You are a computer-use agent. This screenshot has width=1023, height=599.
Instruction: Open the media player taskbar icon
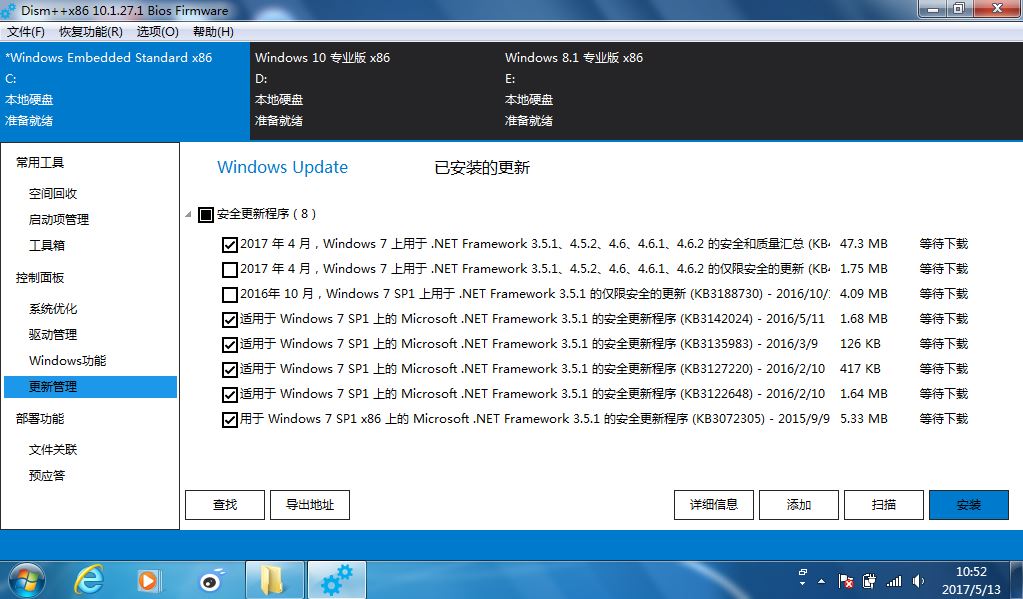click(x=148, y=581)
